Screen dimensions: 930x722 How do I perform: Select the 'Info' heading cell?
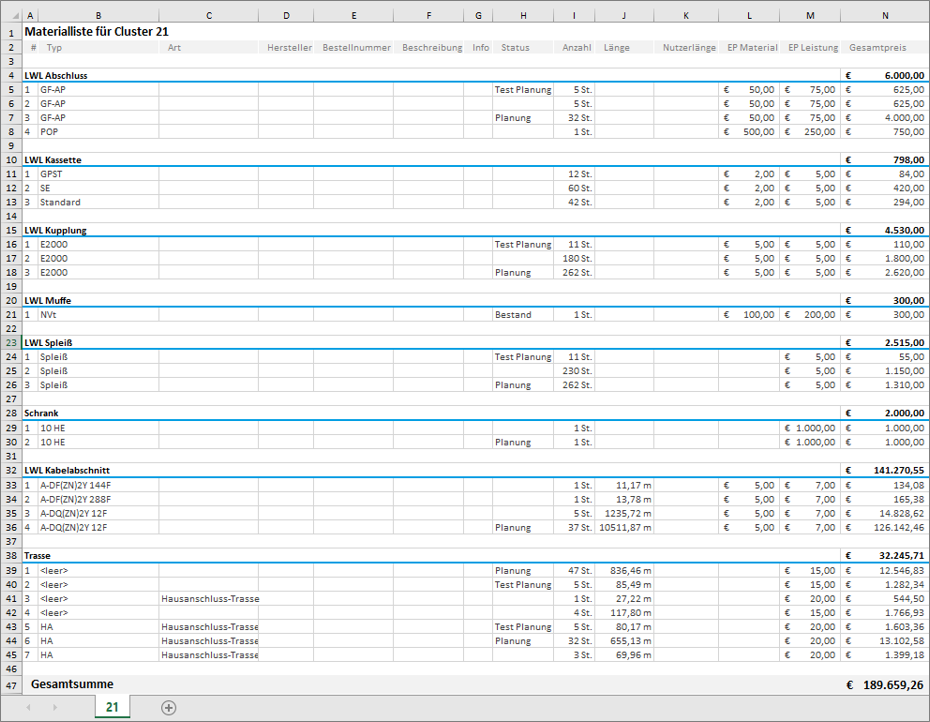tap(478, 47)
